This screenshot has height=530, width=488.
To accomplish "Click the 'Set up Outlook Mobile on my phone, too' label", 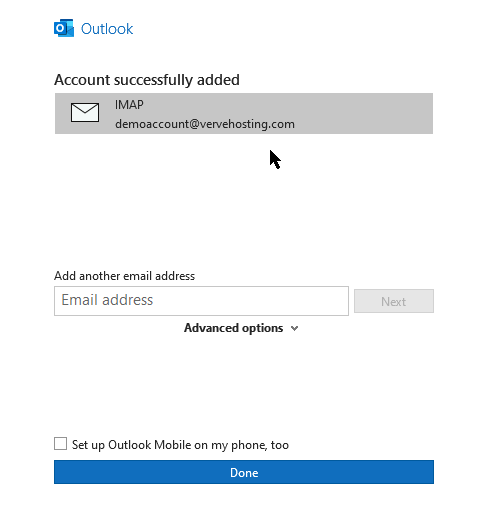I will (180, 445).
